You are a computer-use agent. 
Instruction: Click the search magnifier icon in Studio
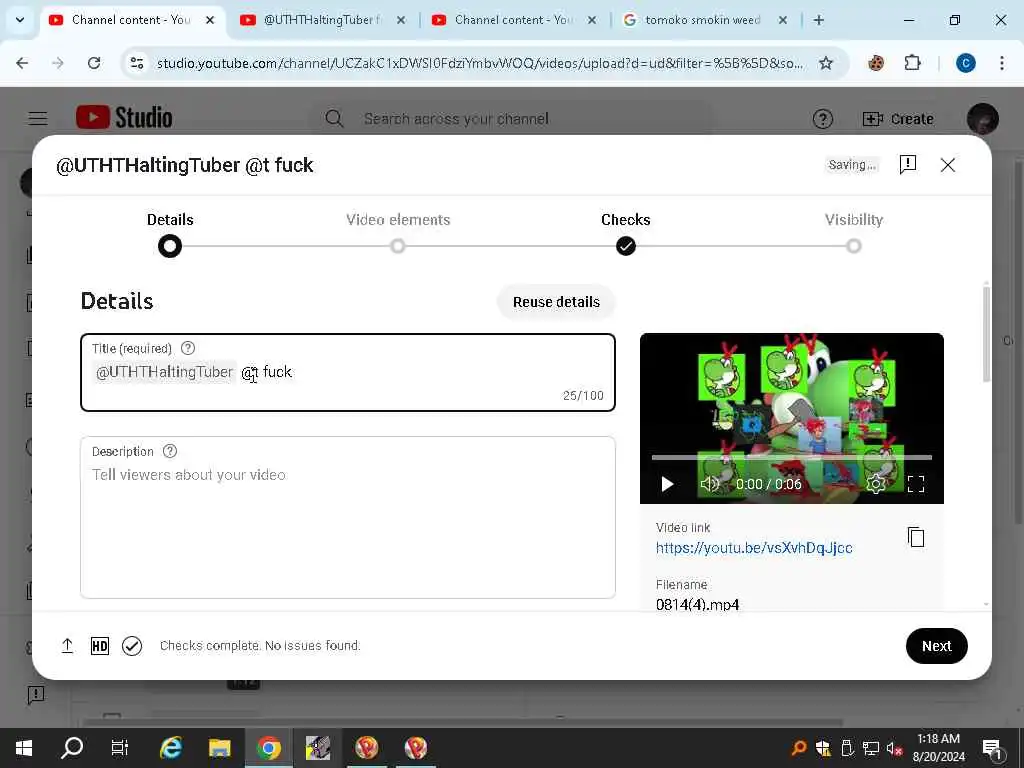(334, 118)
